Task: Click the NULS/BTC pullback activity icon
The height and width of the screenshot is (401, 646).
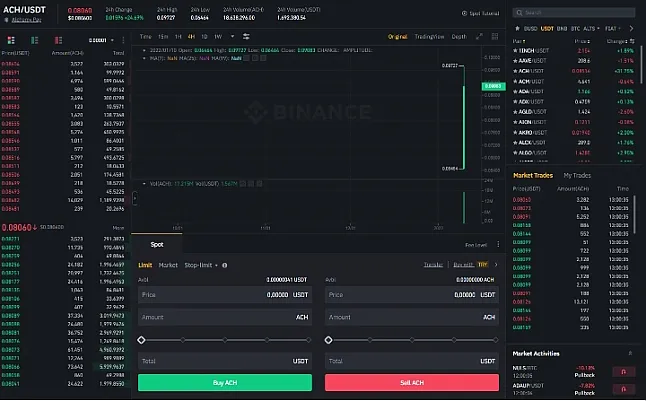Action: coord(623,372)
